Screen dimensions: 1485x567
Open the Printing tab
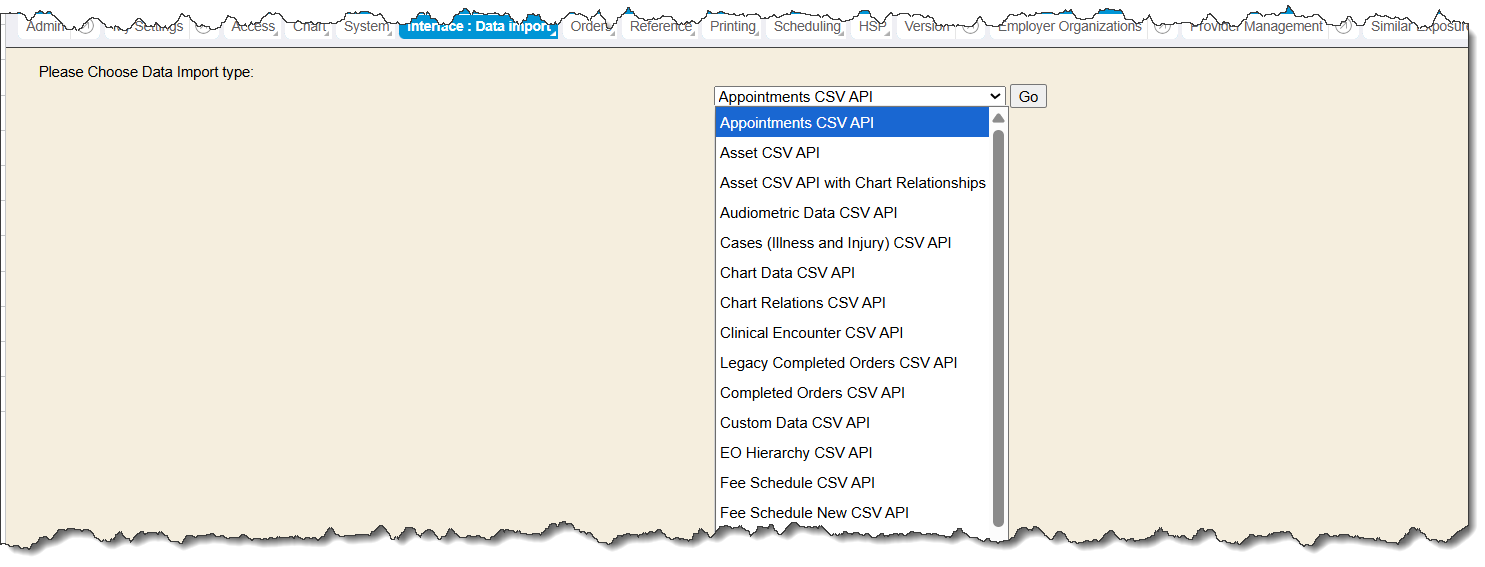pyautogui.click(x=733, y=27)
